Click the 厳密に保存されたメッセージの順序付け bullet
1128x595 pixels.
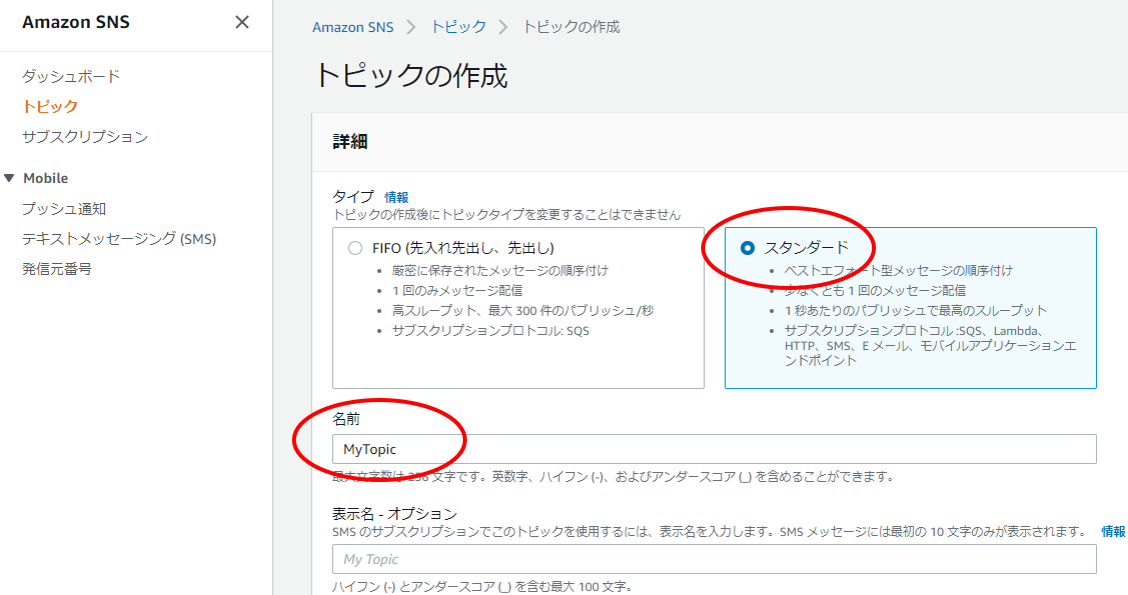[500, 271]
